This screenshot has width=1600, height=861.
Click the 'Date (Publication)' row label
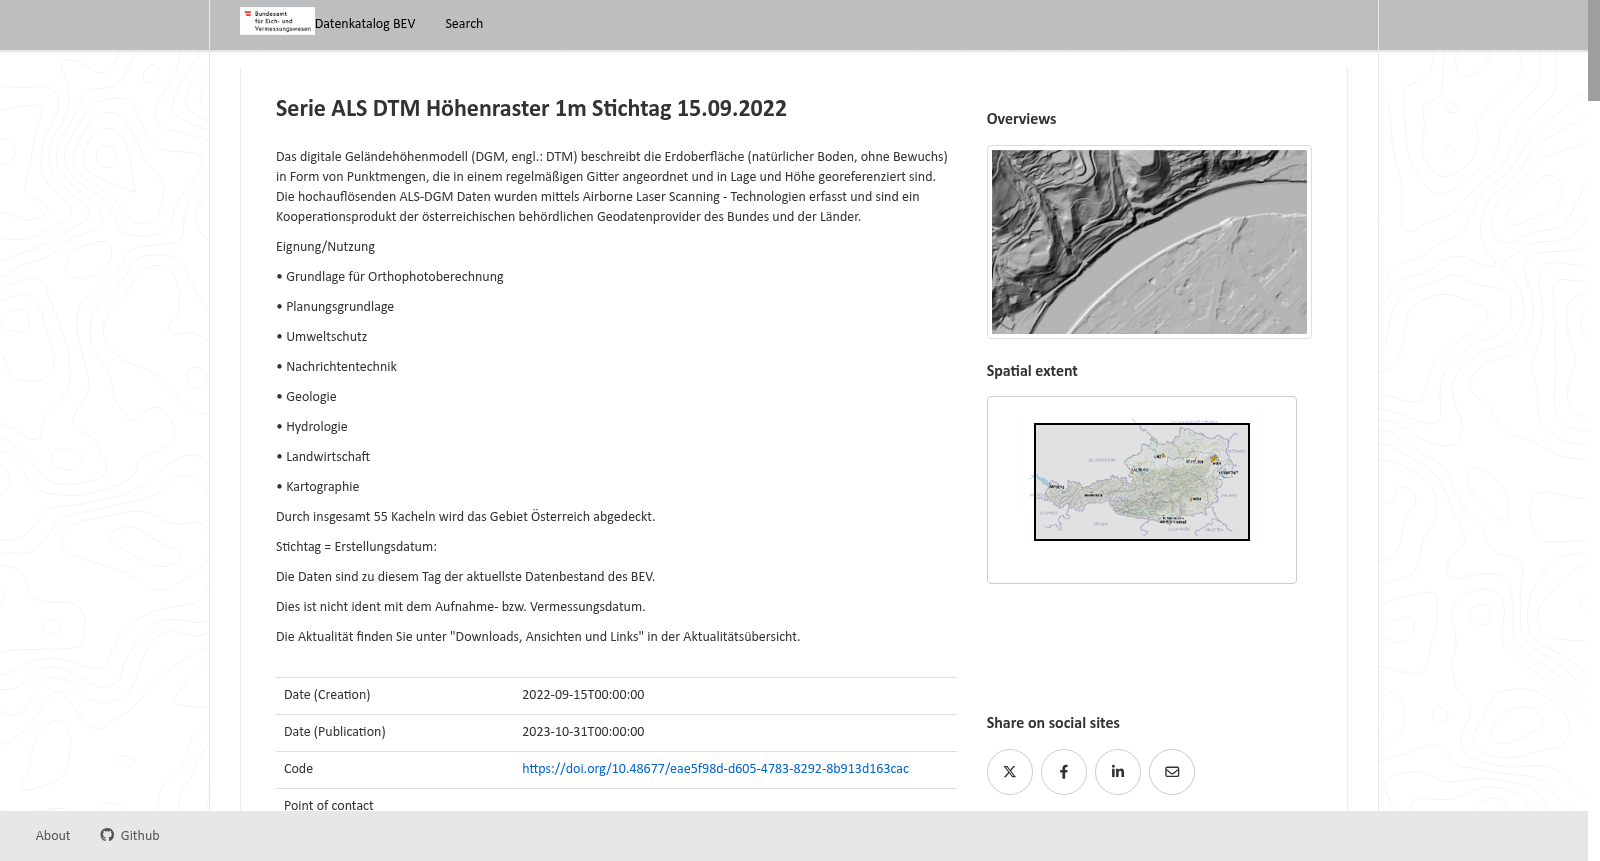[335, 732]
